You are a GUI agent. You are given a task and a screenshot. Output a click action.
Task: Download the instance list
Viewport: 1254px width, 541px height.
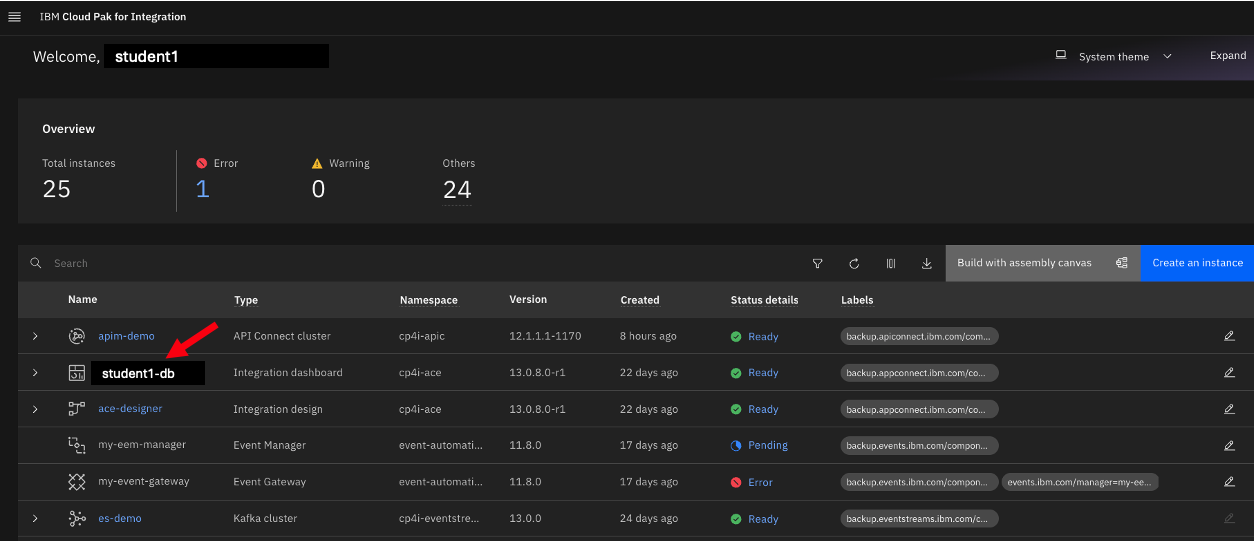tap(927, 263)
